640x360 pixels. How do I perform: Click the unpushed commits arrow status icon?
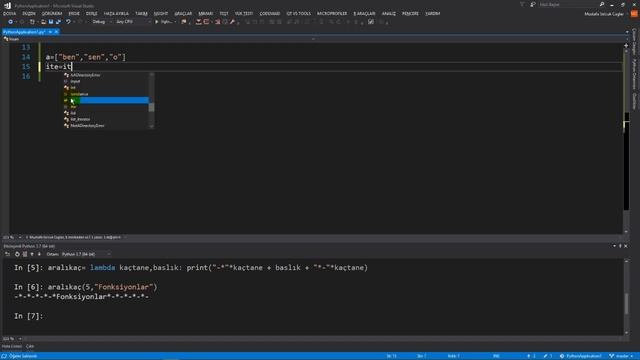[531, 356]
